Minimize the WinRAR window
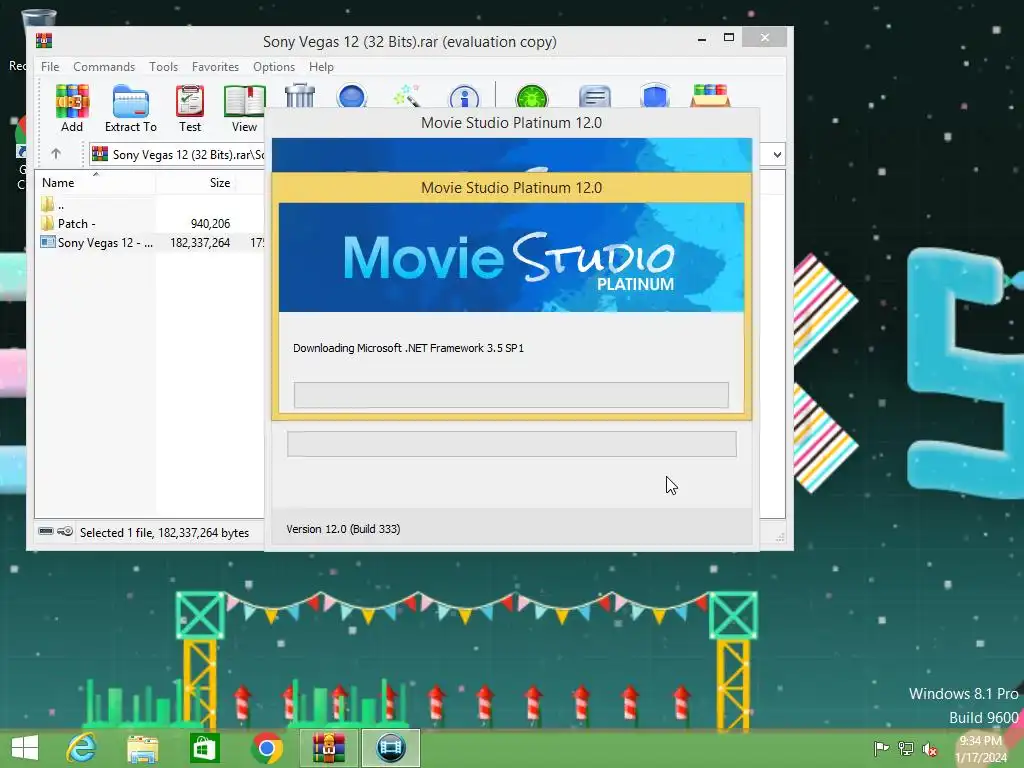Viewport: 1024px width, 768px height. 702,39
